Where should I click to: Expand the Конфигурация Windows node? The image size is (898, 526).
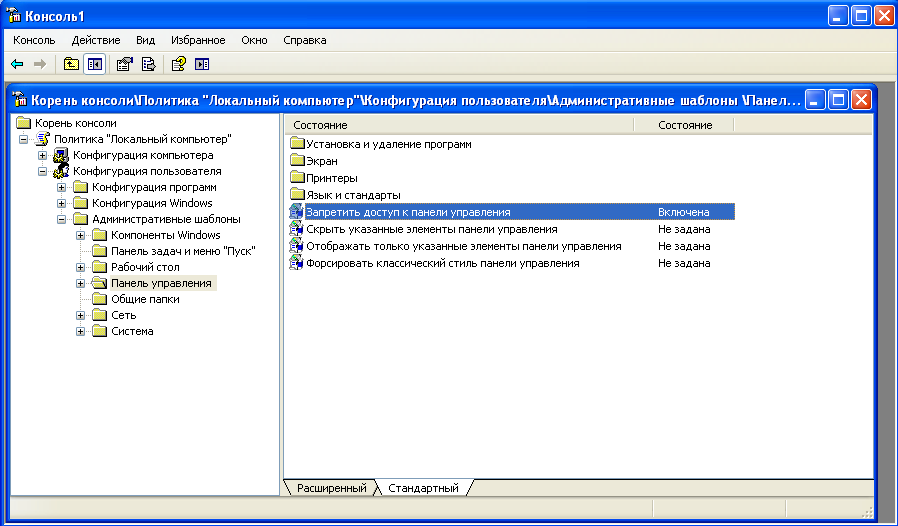click(x=61, y=203)
